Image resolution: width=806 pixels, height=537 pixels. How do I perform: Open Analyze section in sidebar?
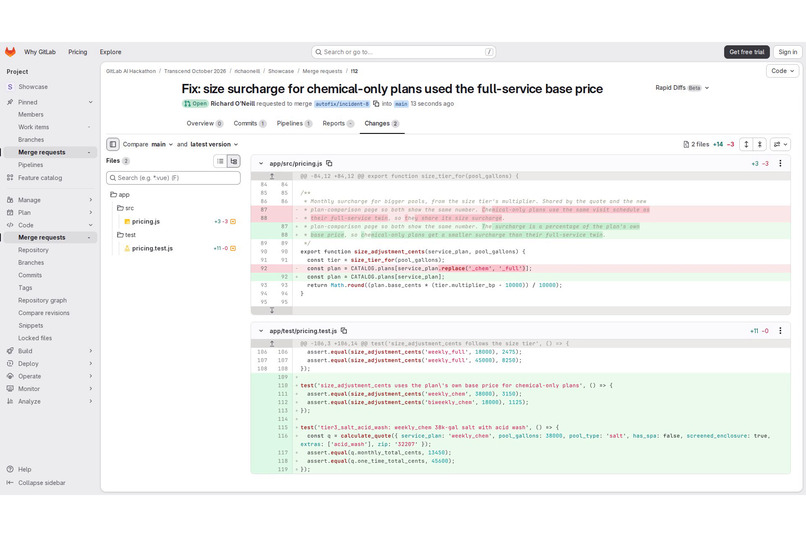[x=49, y=401]
